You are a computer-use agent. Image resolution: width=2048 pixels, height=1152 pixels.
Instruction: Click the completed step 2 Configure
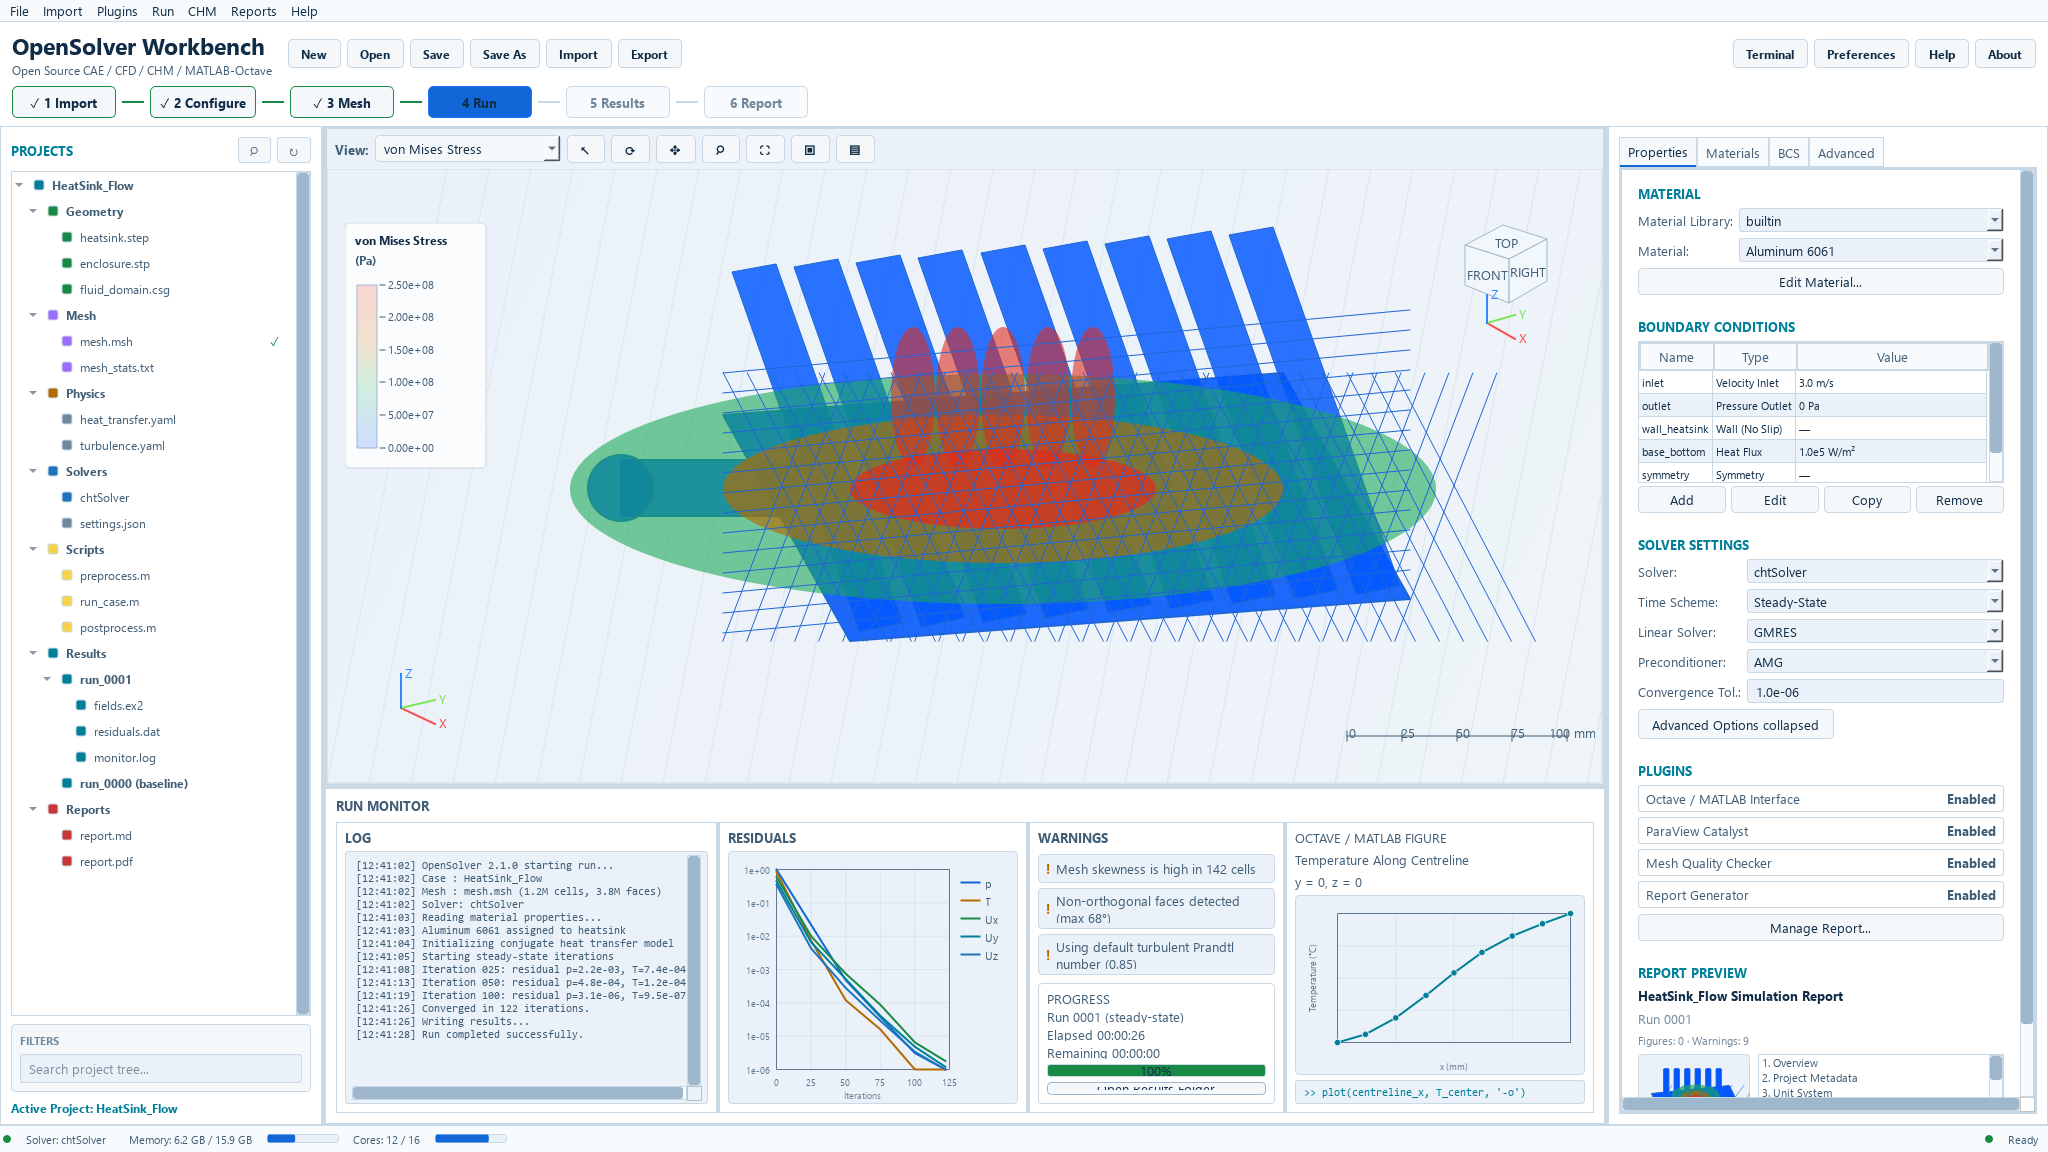[x=203, y=103]
